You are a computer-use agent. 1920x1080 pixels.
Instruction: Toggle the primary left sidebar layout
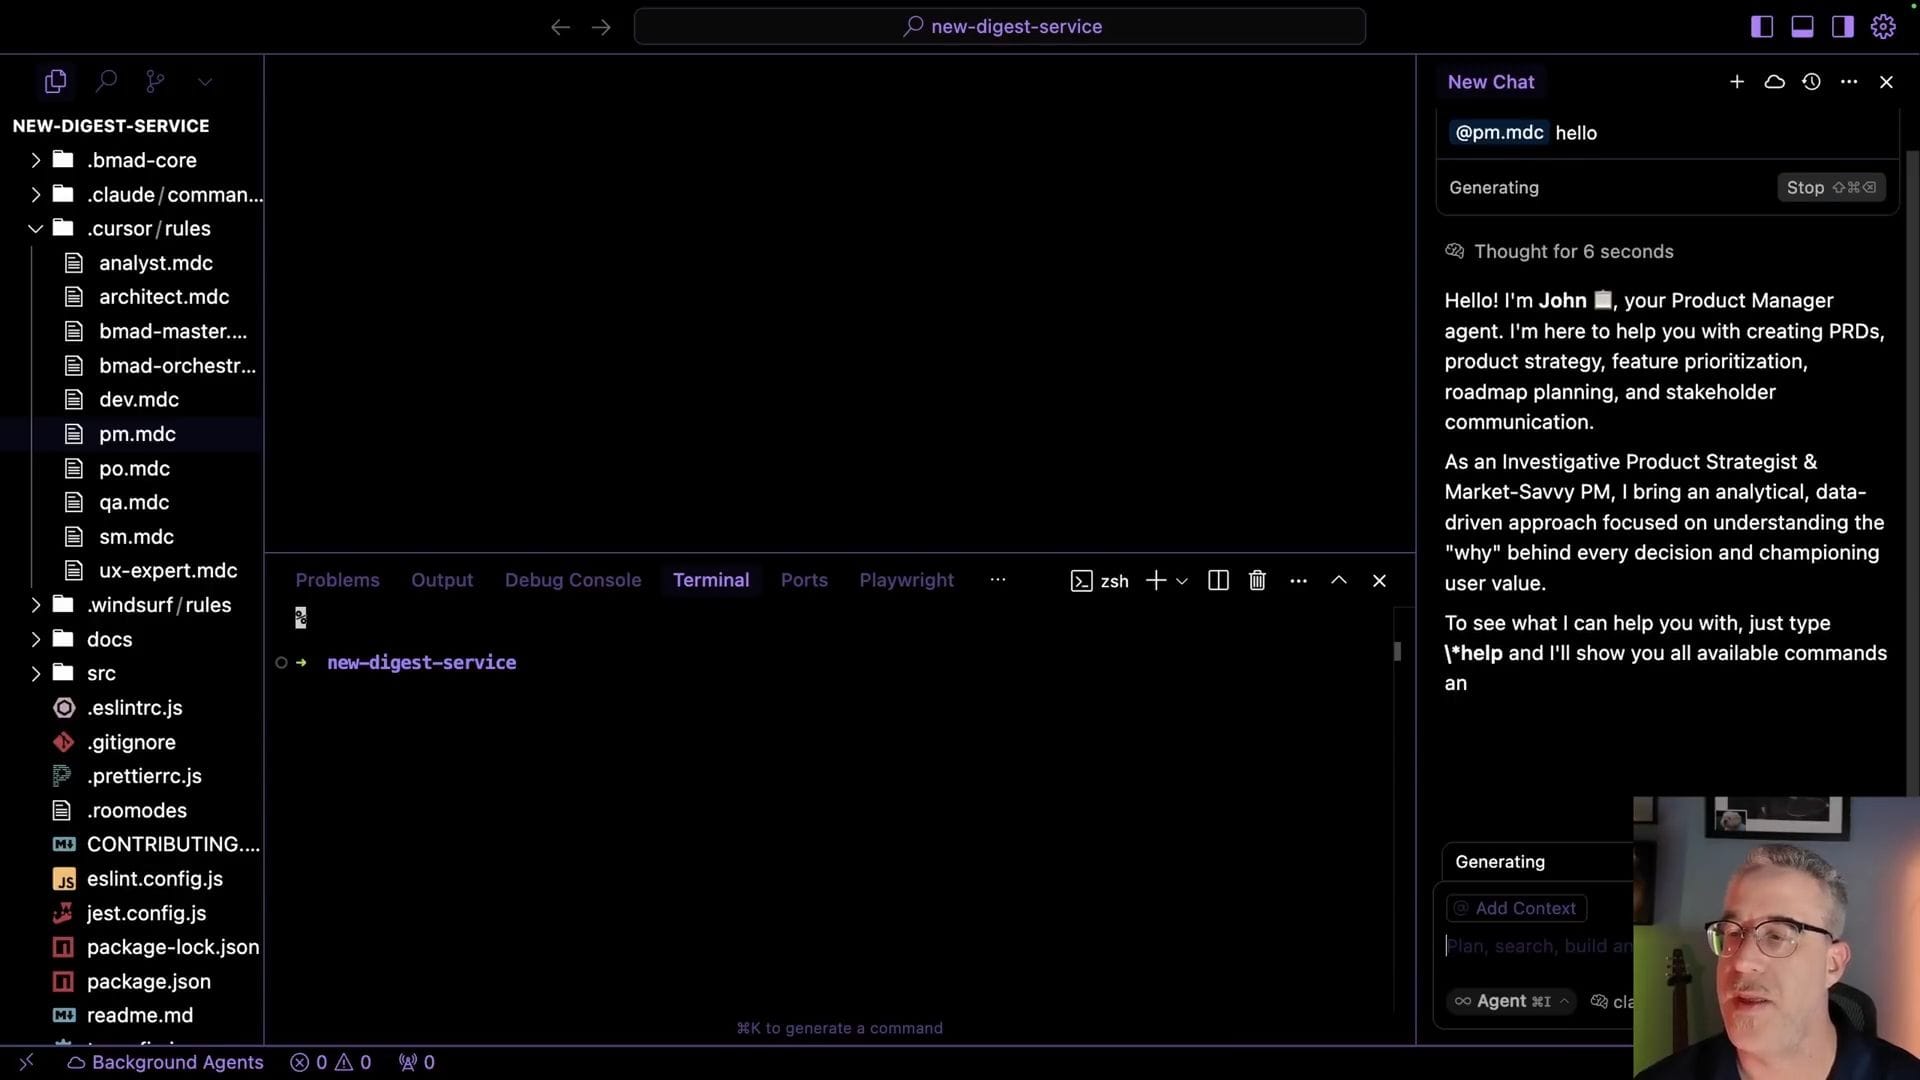coord(1762,27)
